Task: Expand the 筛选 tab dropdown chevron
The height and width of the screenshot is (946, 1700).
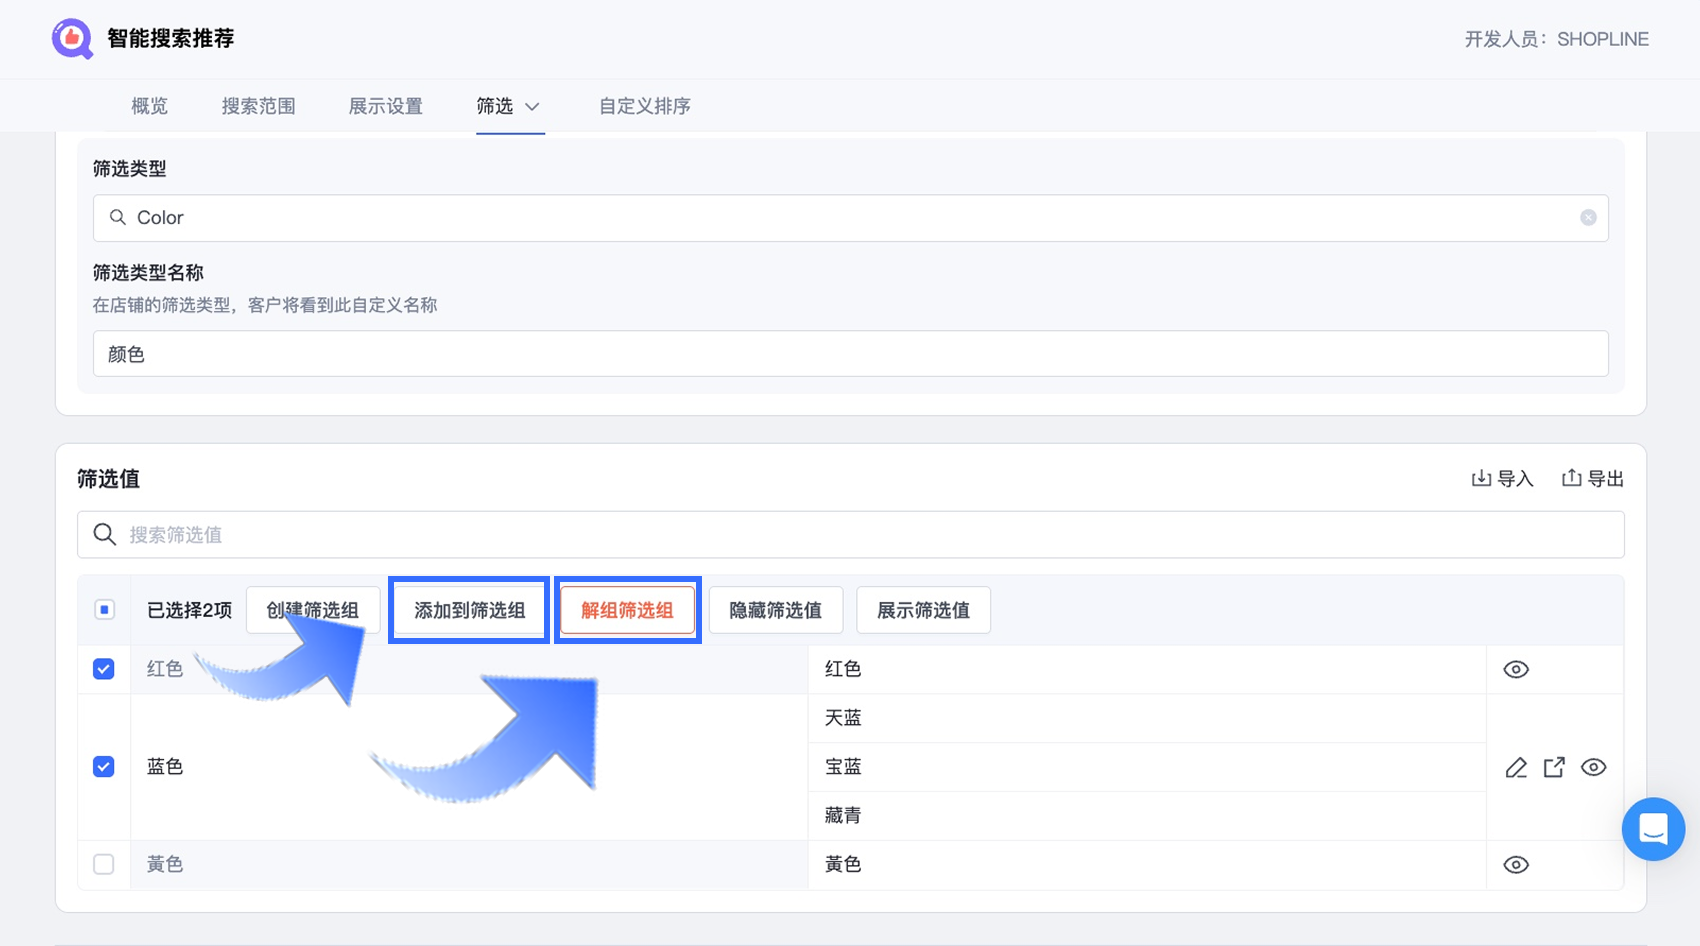Action: click(x=533, y=106)
